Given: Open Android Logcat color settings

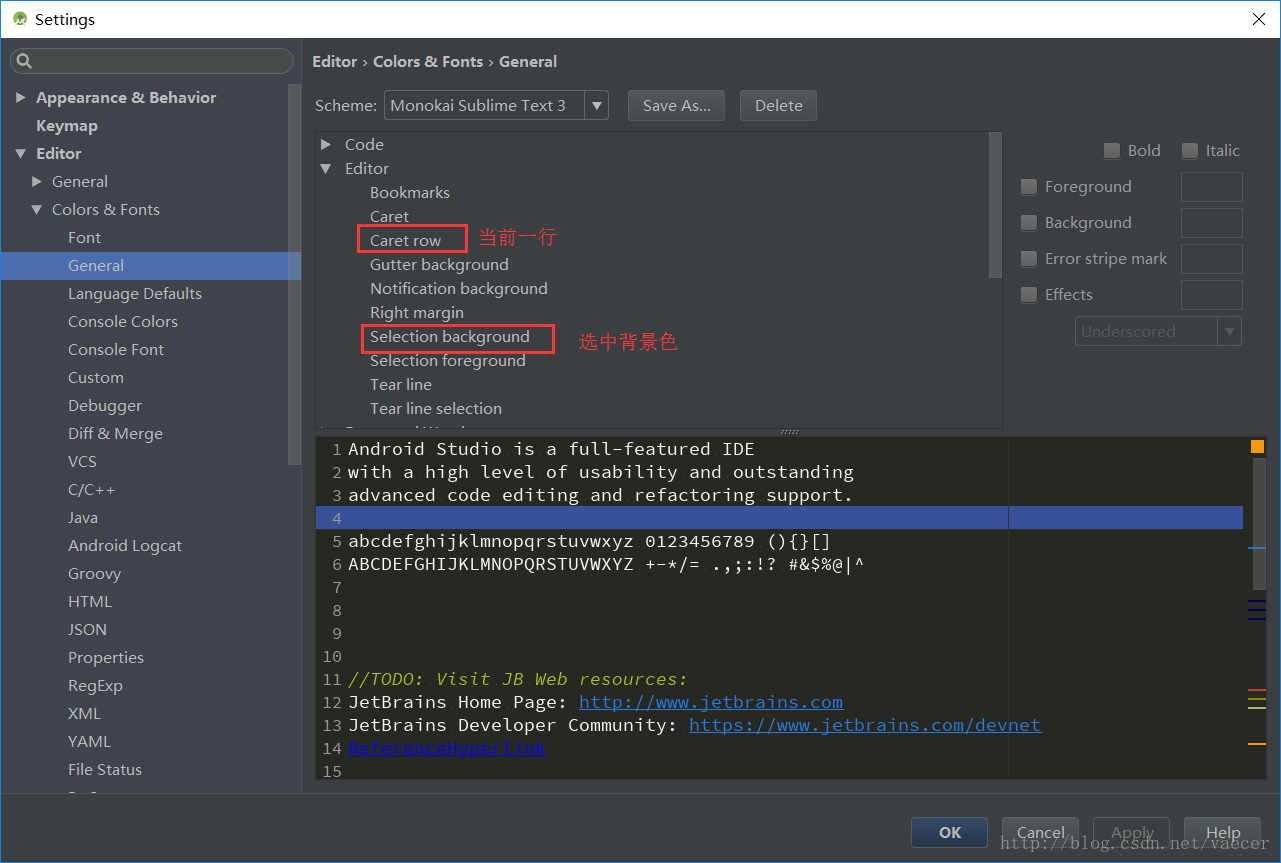Looking at the screenshot, I should [x=125, y=545].
